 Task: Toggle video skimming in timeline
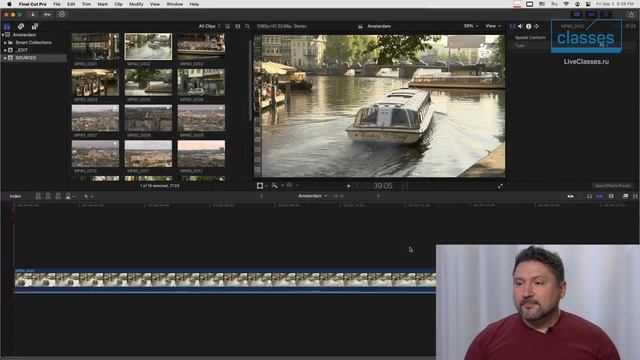pos(570,196)
